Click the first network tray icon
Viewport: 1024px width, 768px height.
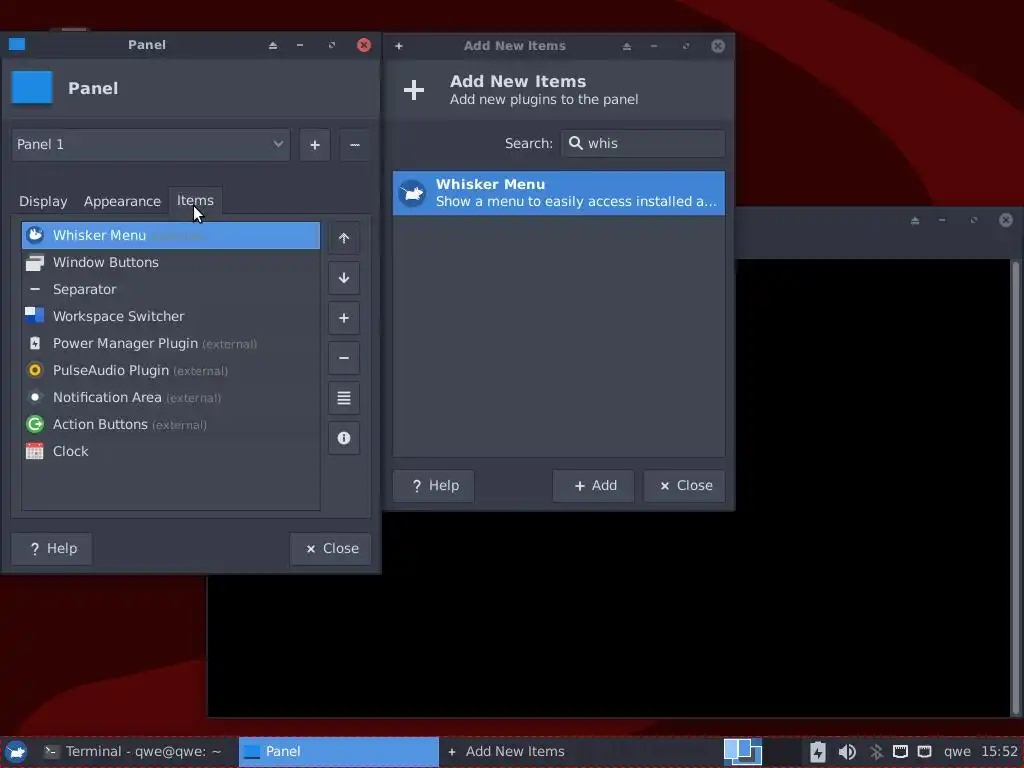point(900,752)
